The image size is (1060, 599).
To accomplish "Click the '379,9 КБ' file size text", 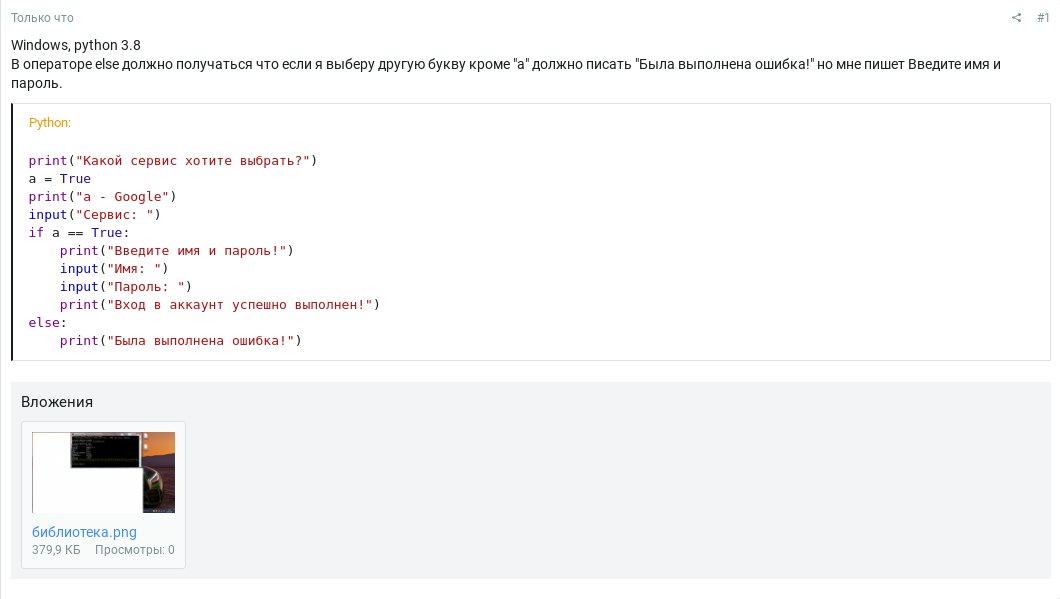I will (56, 550).
